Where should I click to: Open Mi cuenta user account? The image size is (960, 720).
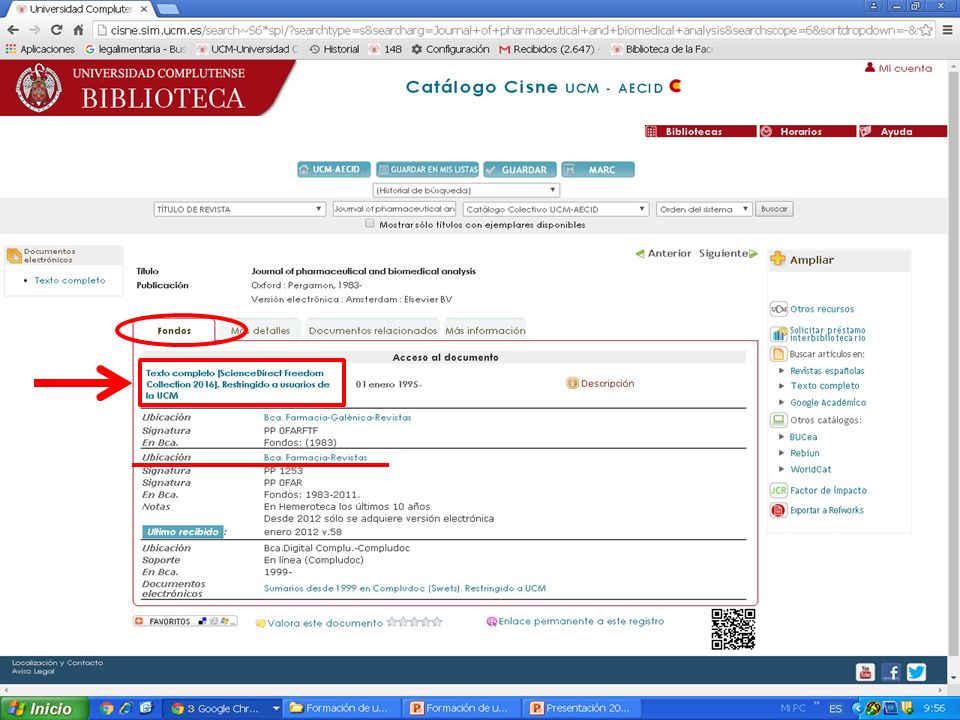pos(898,68)
